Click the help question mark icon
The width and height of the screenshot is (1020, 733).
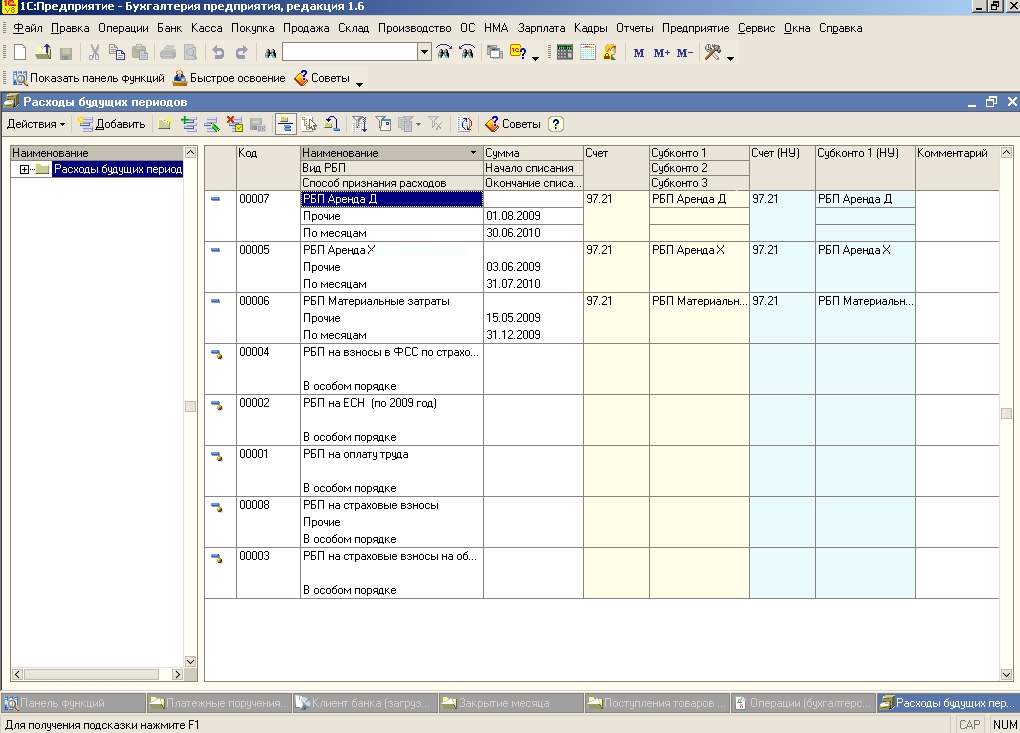[x=556, y=124]
